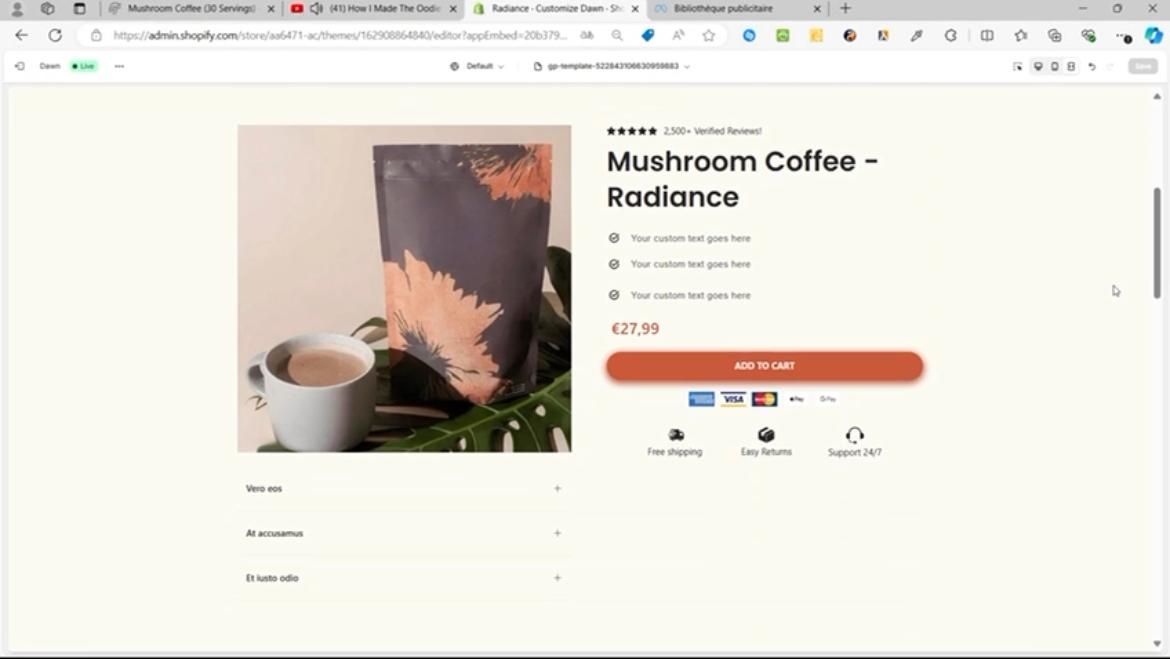The image size is (1170, 659).
Task: Open the workspaces icon
Action: [48, 9]
